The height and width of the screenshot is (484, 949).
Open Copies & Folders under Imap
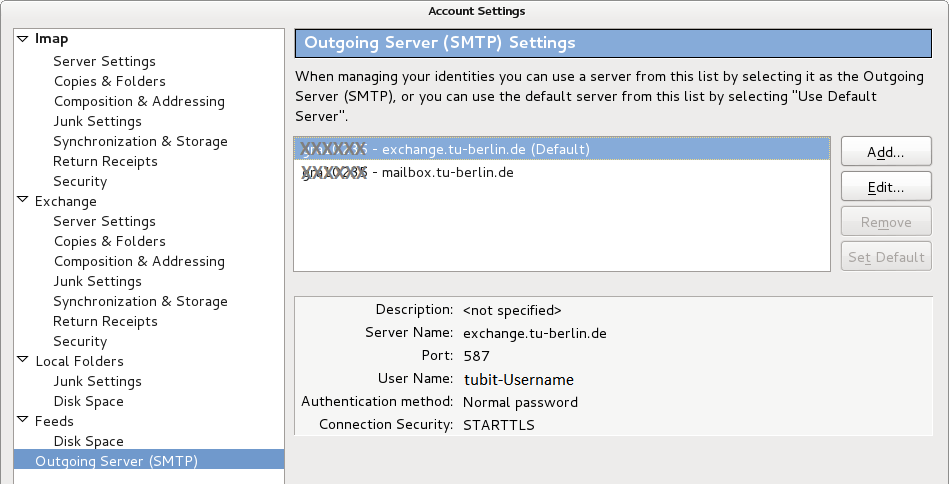[109, 81]
